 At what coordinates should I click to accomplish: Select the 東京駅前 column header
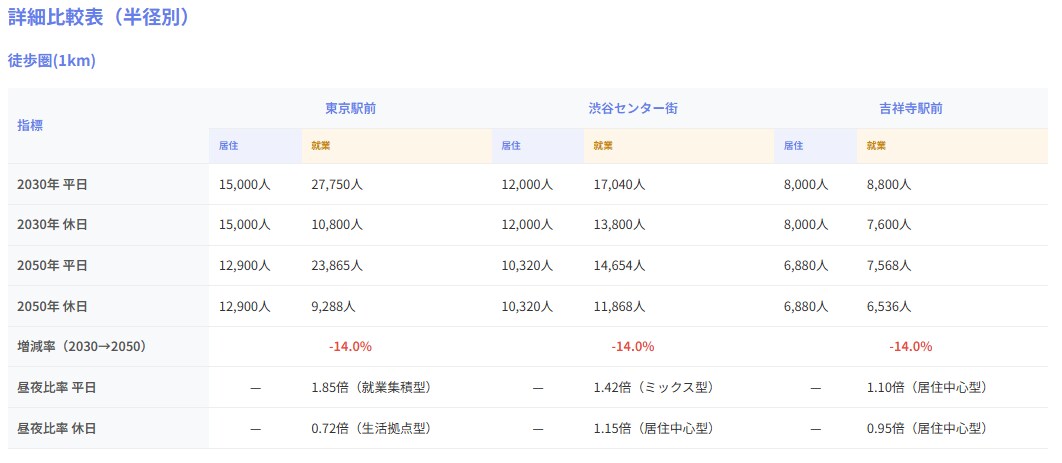(350, 108)
